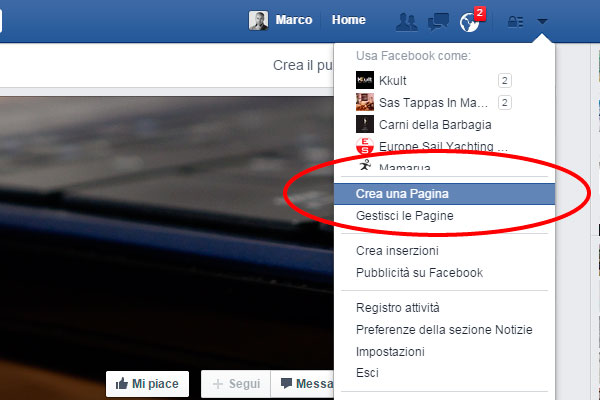Screen dimensions: 600x400
Task: Use Facebook as Europe Sail Yachting
Action: 444,146
